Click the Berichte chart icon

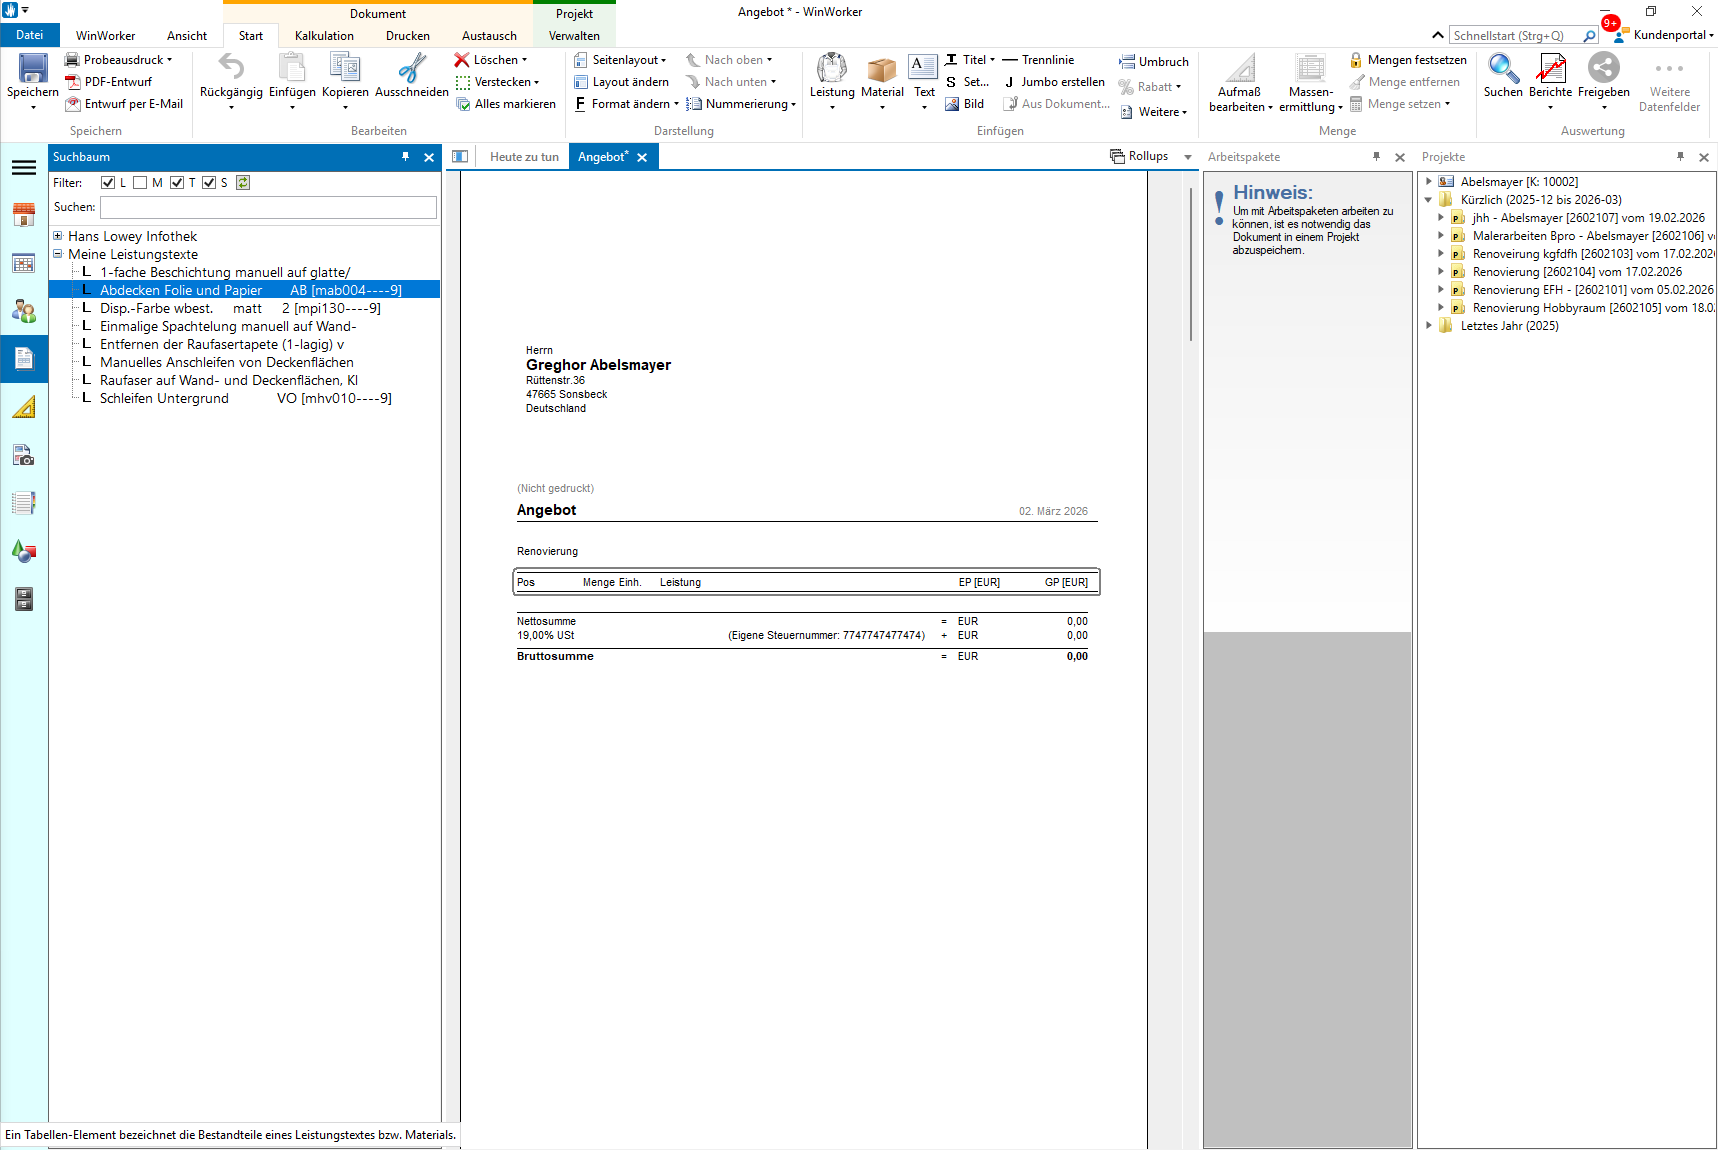click(1550, 70)
